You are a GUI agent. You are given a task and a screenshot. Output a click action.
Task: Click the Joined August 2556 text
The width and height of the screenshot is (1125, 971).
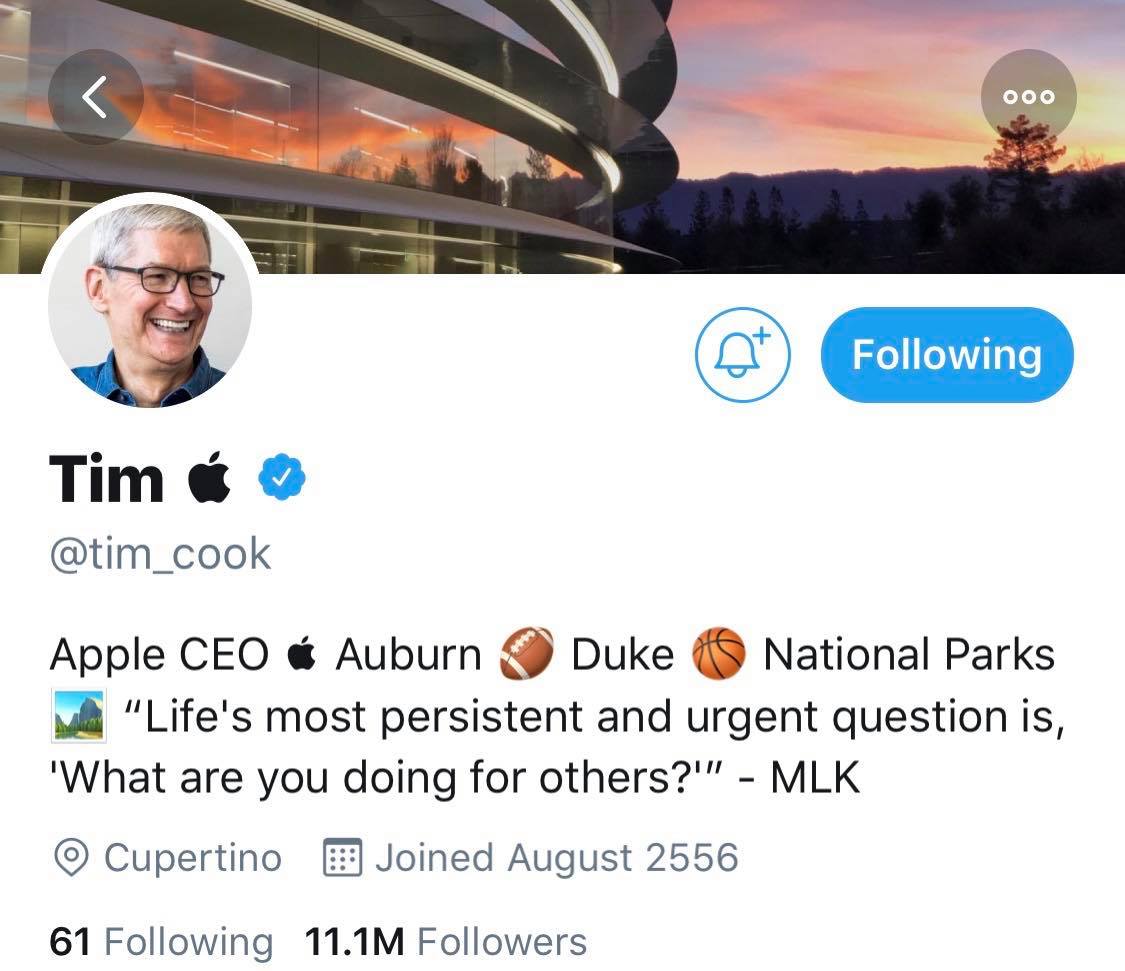coord(556,858)
